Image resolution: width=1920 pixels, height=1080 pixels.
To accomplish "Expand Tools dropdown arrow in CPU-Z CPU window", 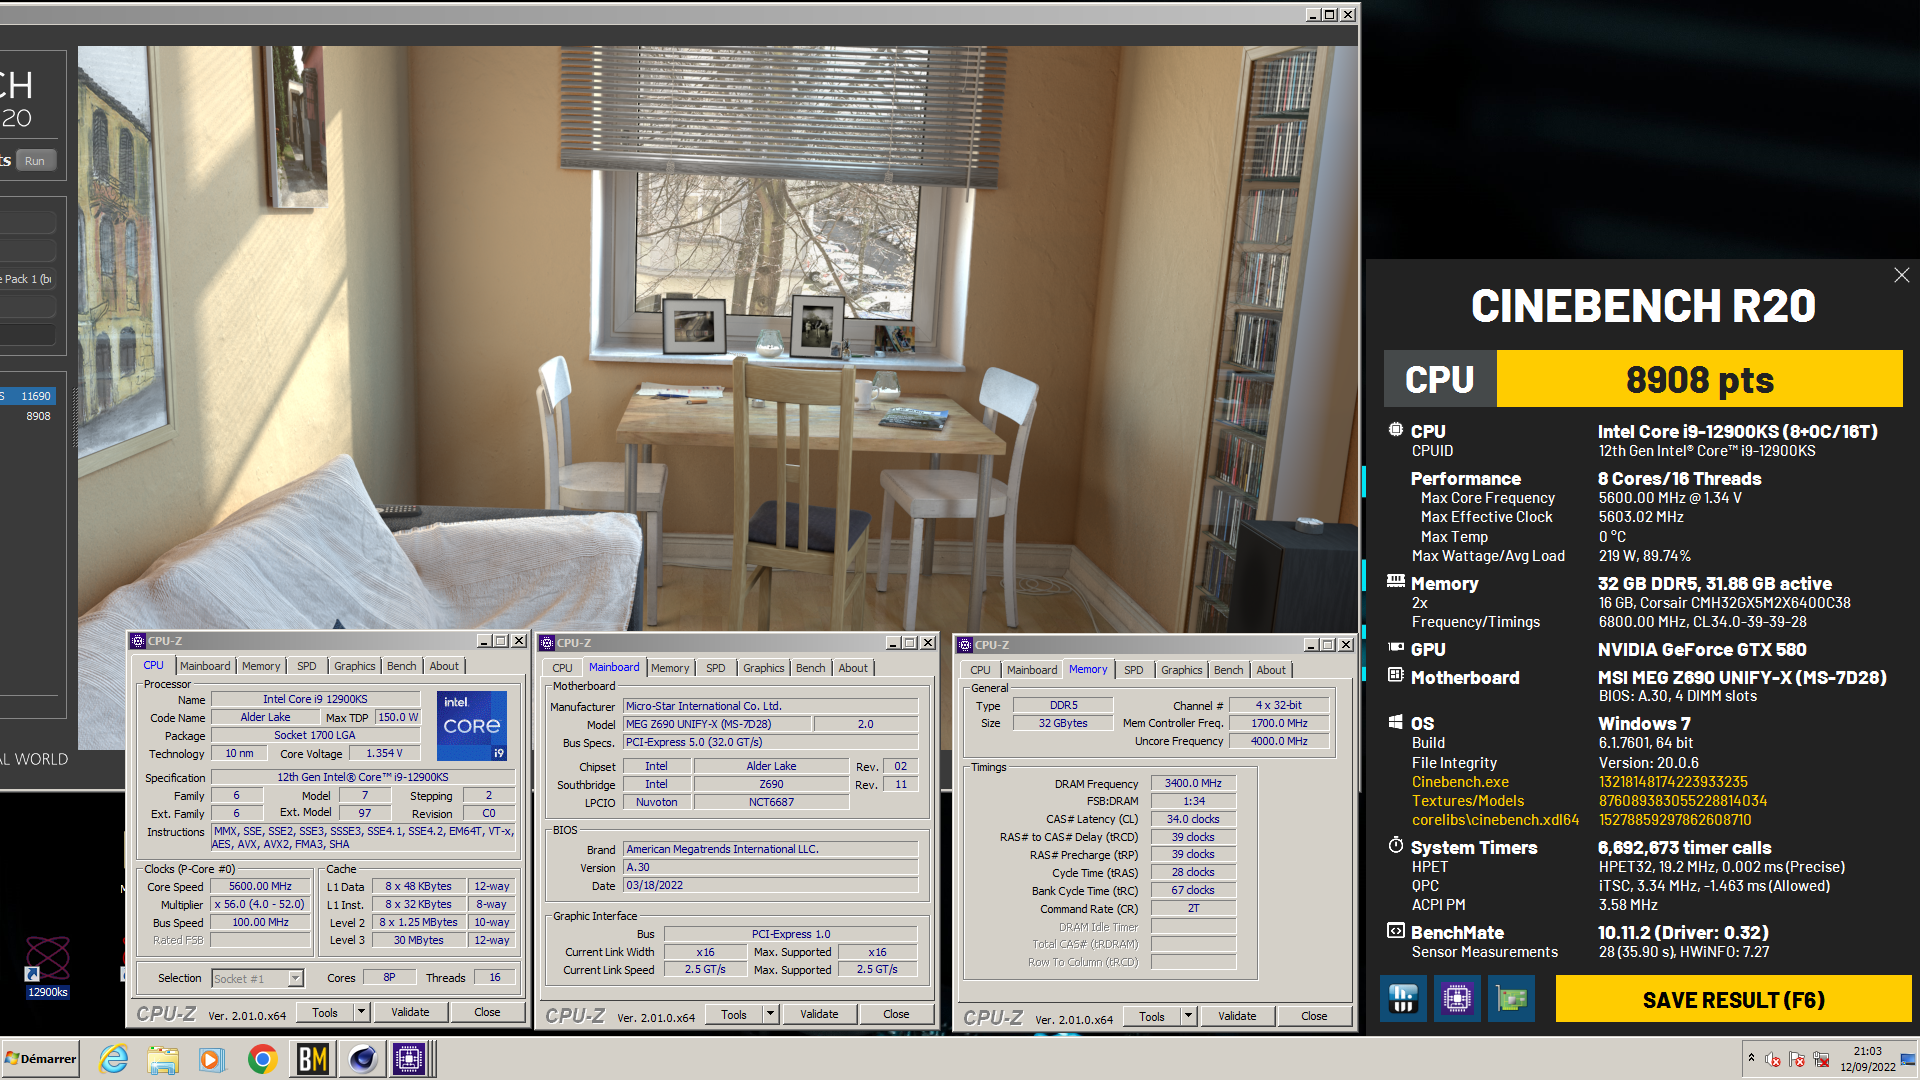I will click(361, 1012).
